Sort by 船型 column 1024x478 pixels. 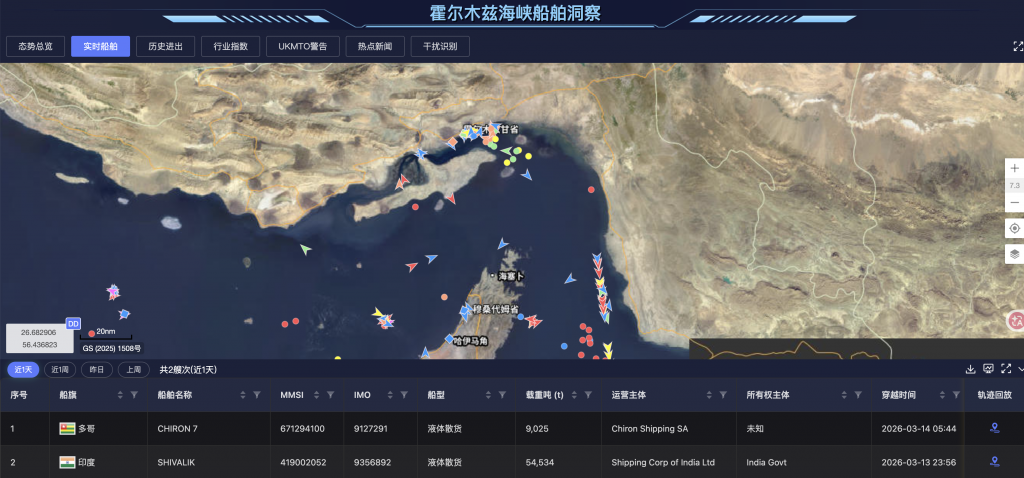[x=488, y=395]
